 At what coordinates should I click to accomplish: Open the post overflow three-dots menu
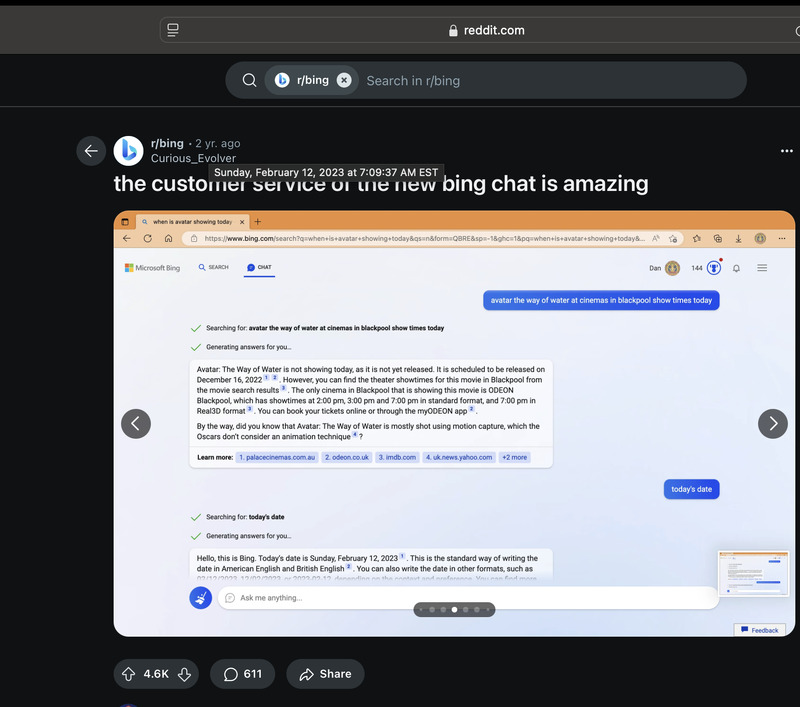(787, 151)
